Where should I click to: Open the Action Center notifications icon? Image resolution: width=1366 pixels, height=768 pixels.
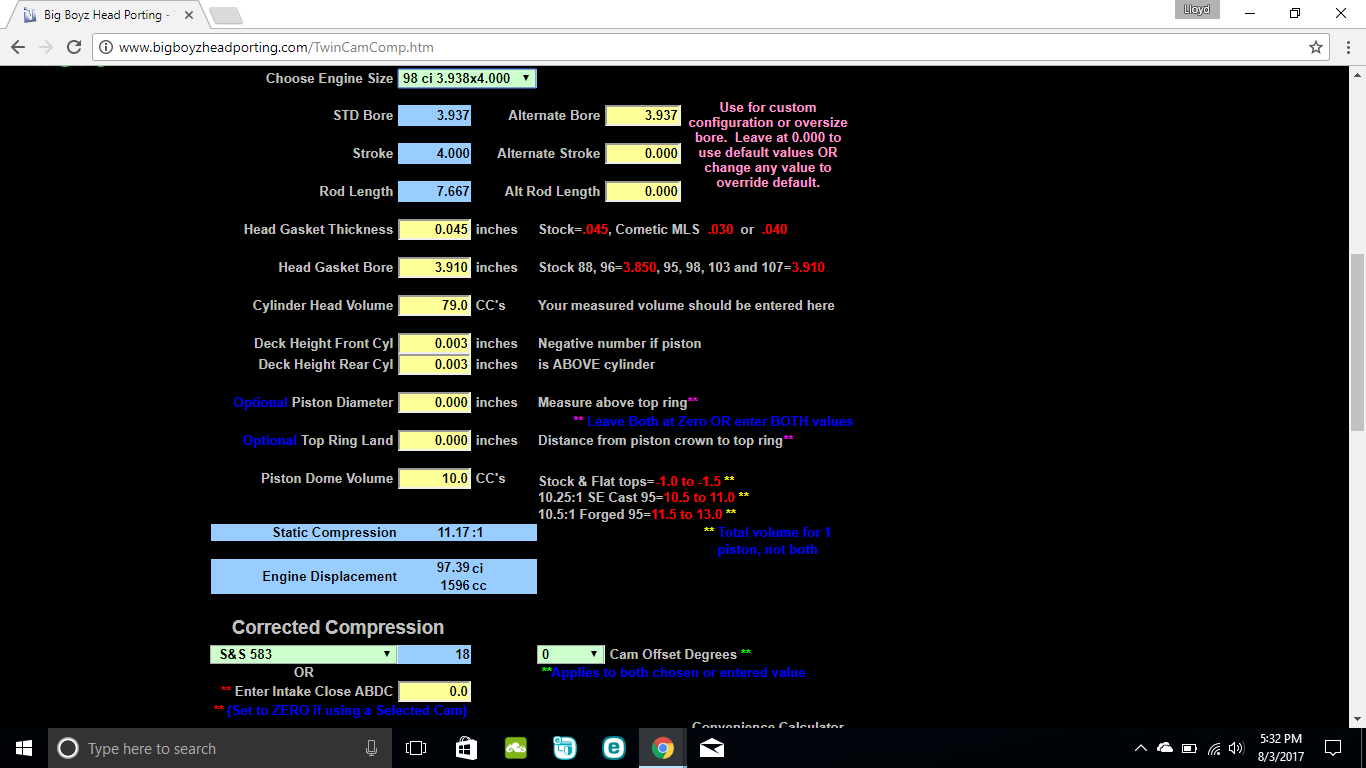(1332, 748)
